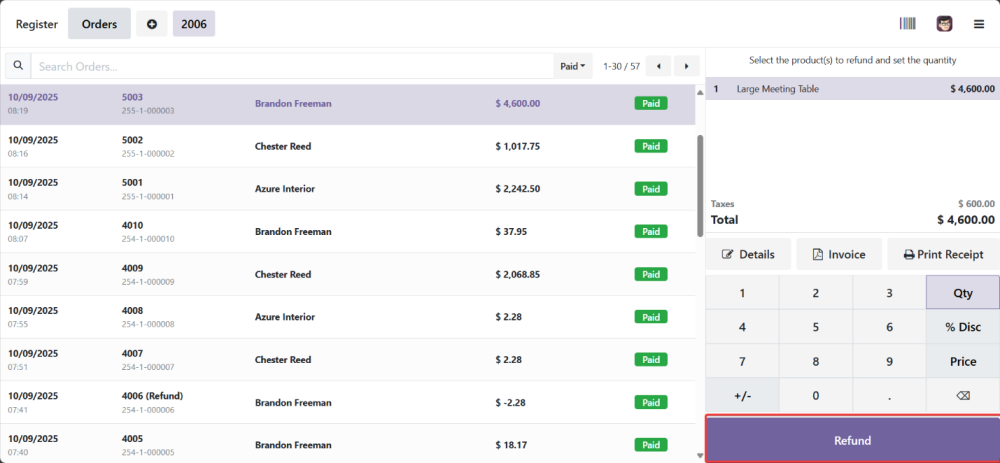Expand the Paid filter dropdown

(x=574, y=66)
